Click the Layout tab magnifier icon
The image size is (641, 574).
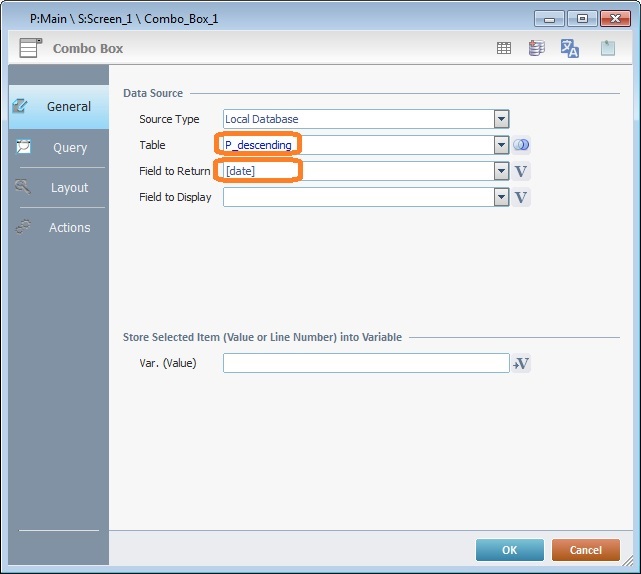click(x=23, y=186)
